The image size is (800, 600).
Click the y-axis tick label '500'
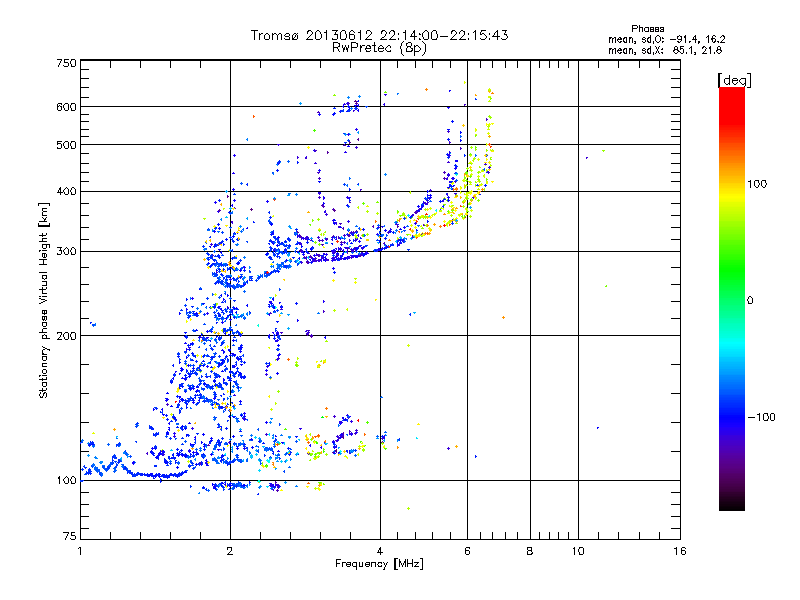[66, 145]
